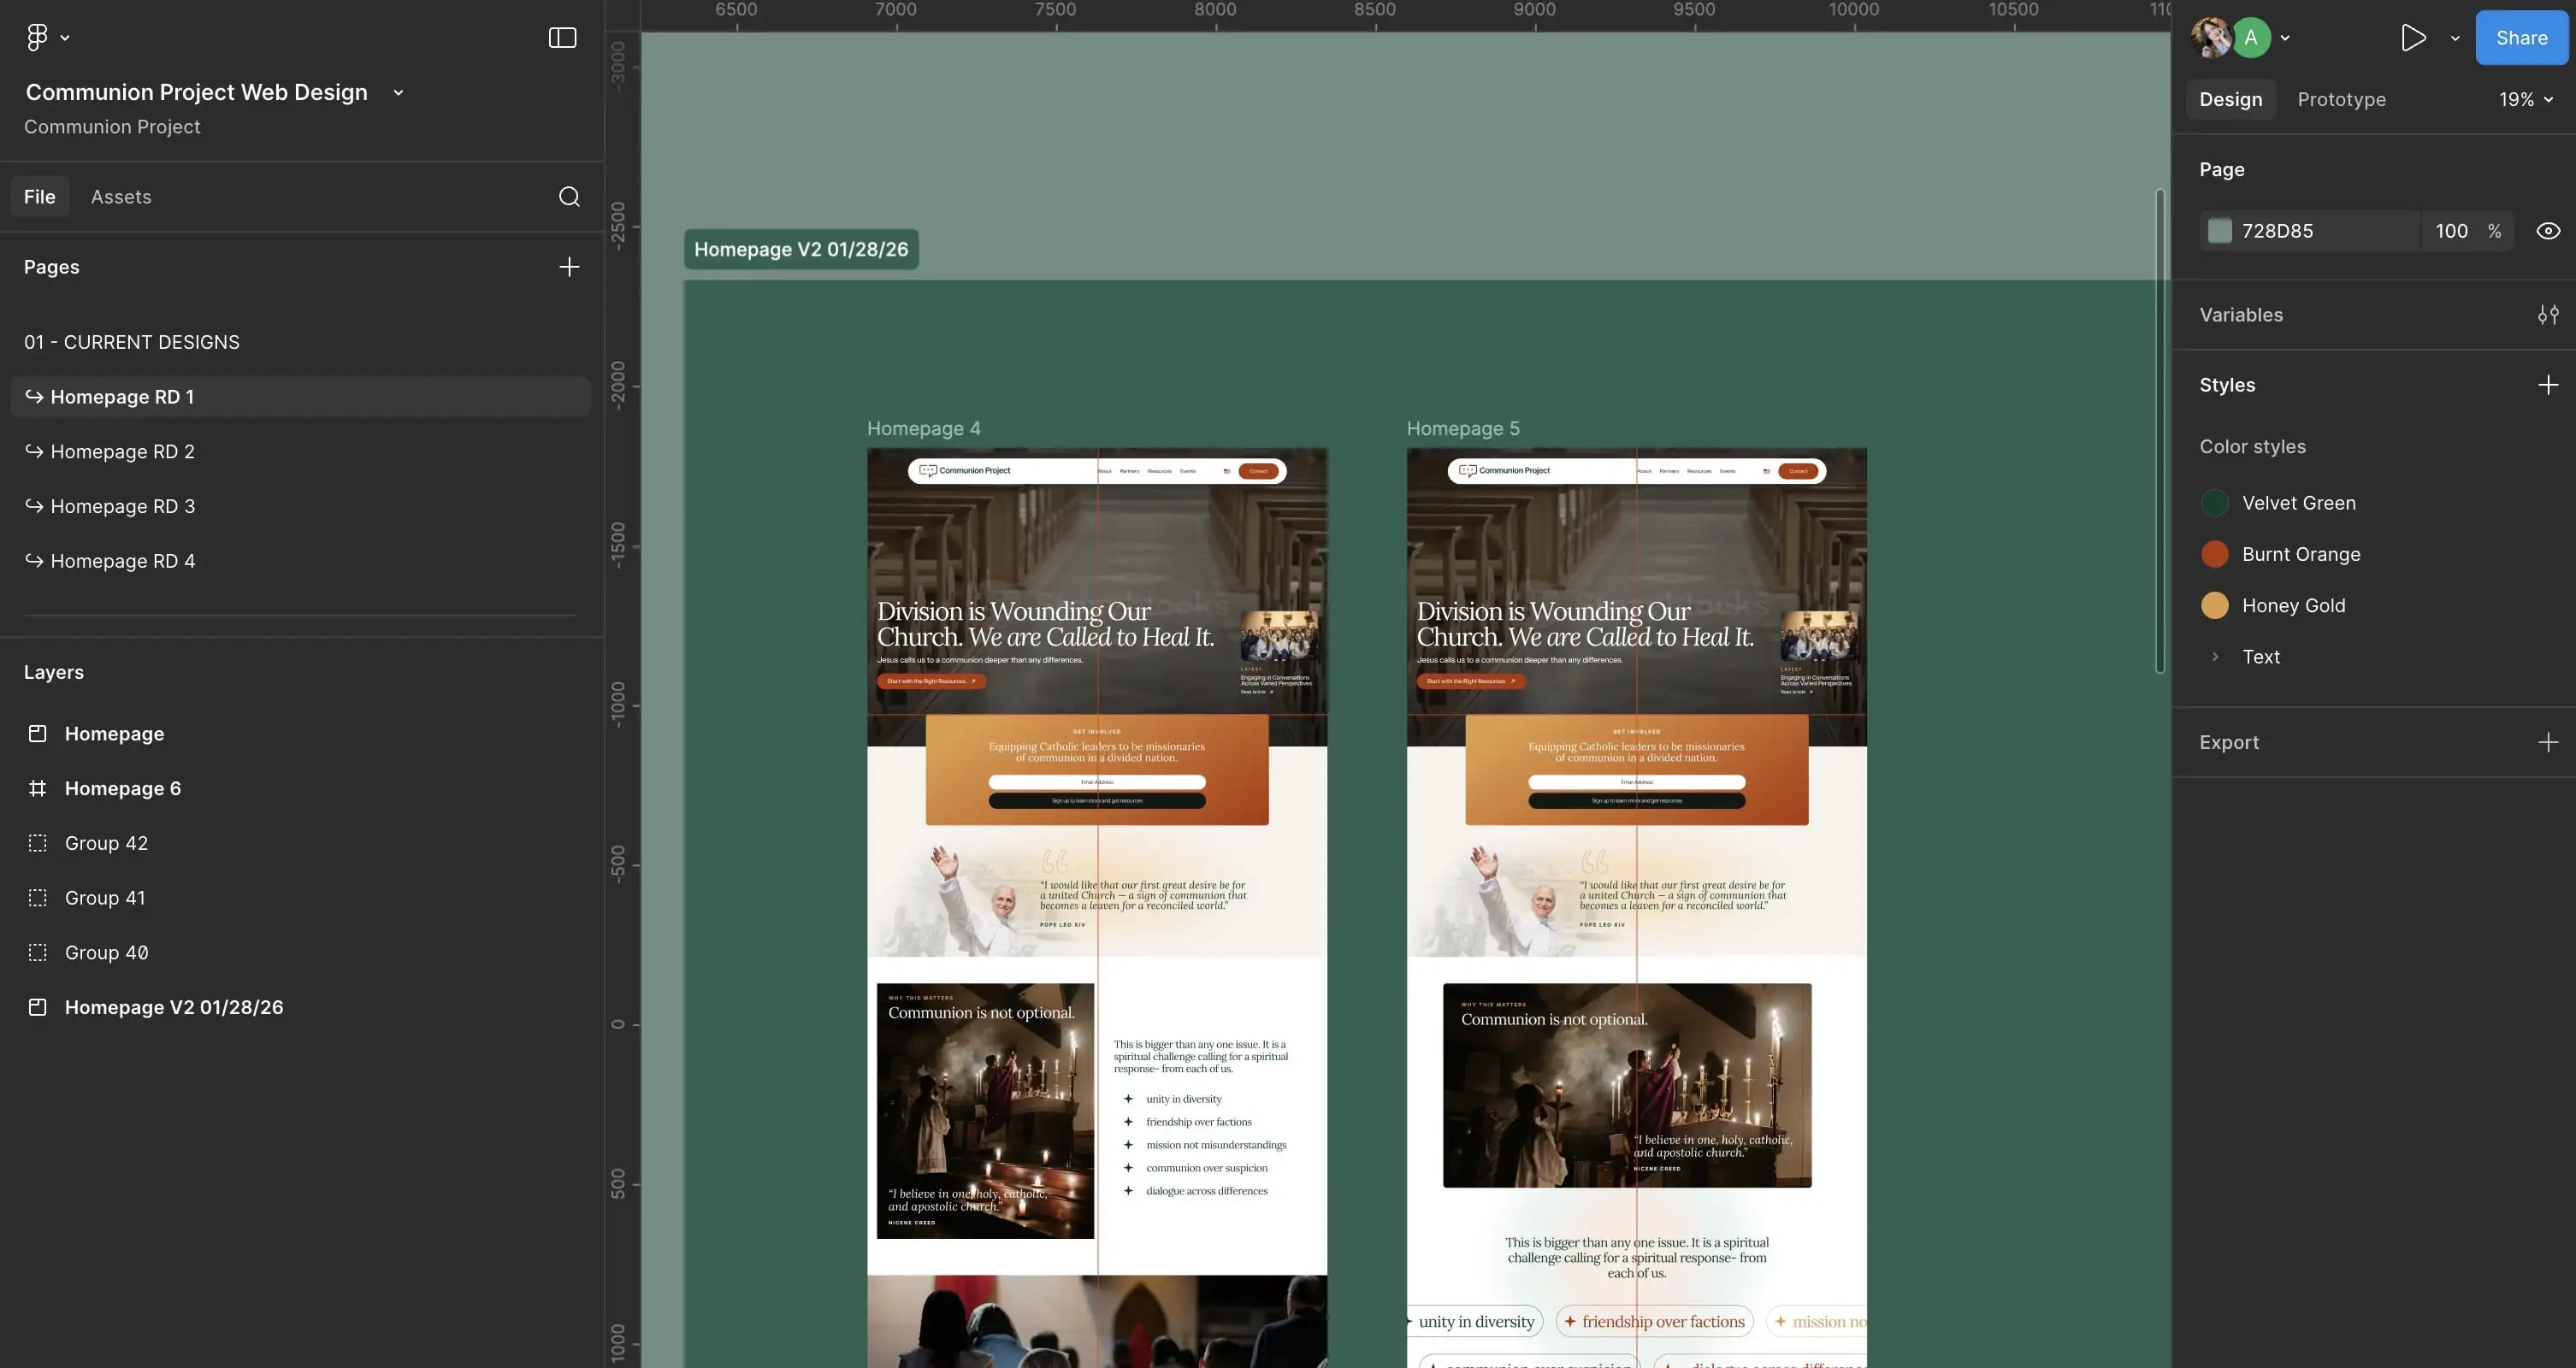The image size is (2576, 1368).
Task: Click the 728D85 page color swatch
Action: tap(2219, 231)
